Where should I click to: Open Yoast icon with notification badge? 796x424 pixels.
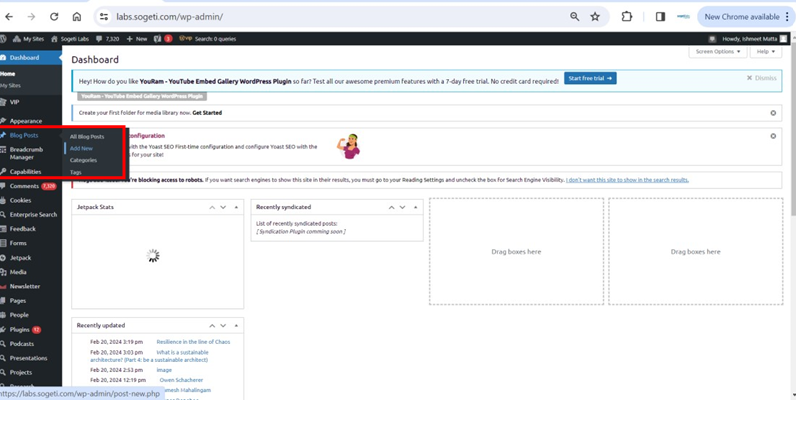(162, 39)
